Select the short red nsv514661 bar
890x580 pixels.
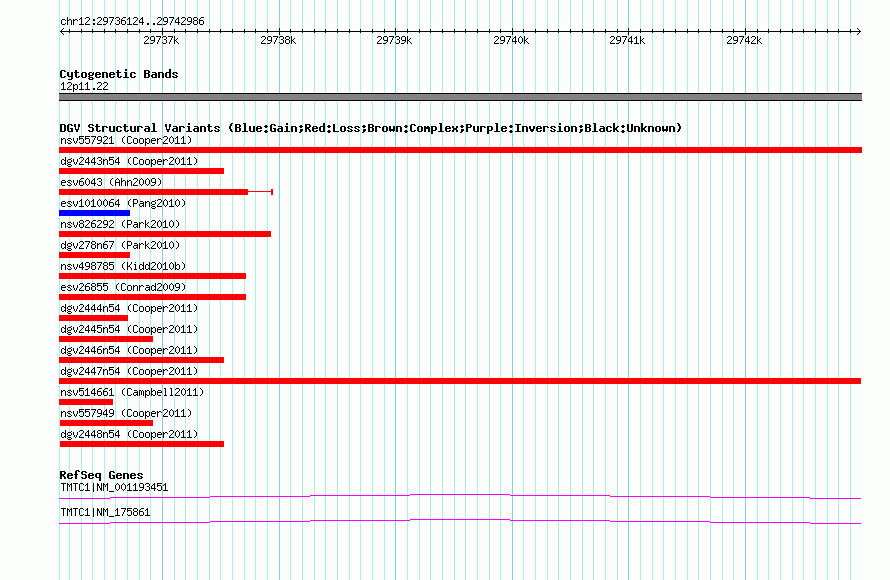[x=86, y=402]
